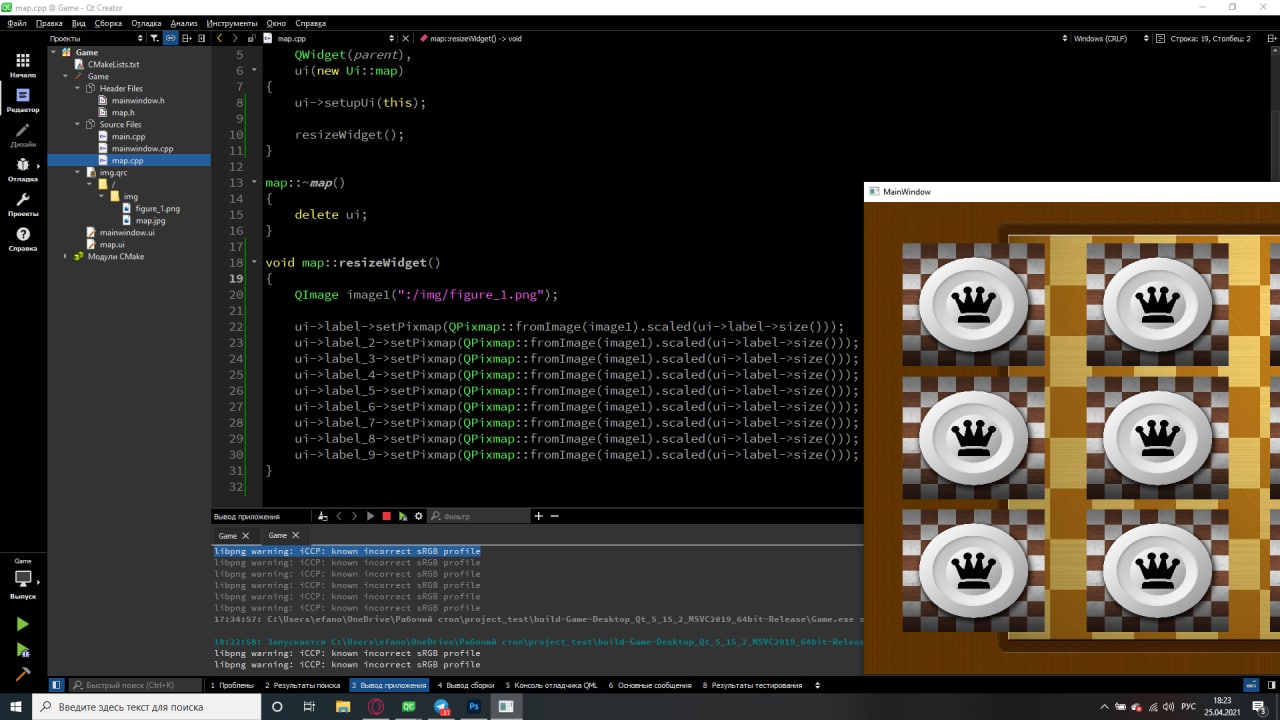Open the Windows Start menu
This screenshot has height=720, width=1280.
pos(16,706)
